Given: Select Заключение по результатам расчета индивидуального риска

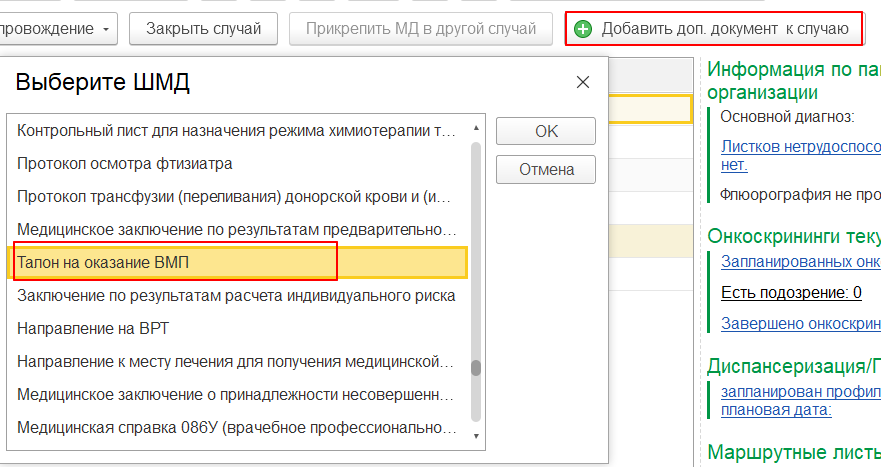Looking at the screenshot, I should pyautogui.click(x=237, y=296).
